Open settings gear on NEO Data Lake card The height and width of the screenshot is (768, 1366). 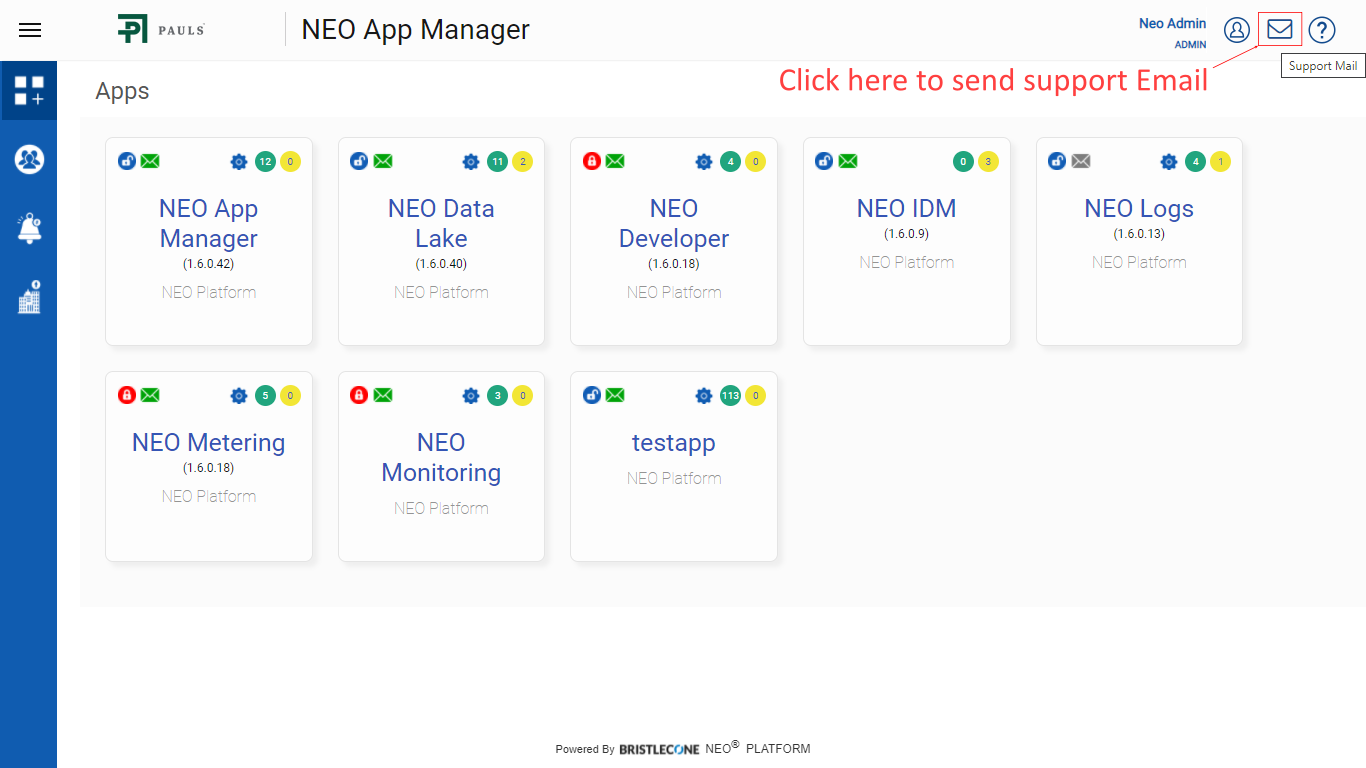pyautogui.click(x=471, y=162)
